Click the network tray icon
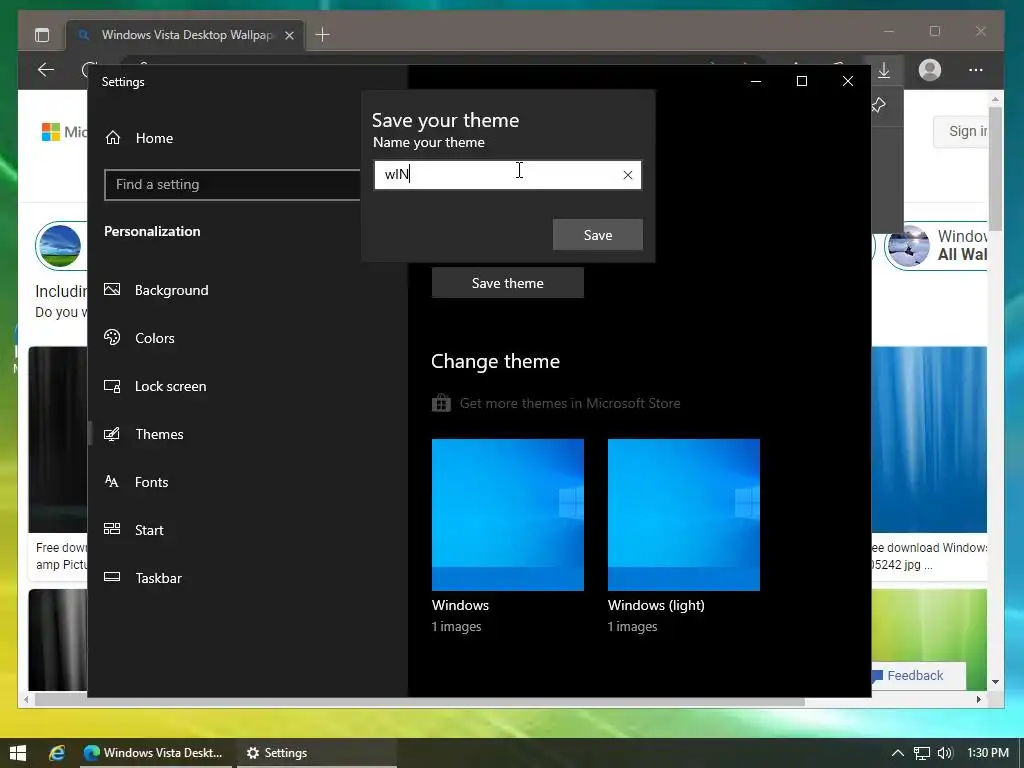1024x768 pixels. [921, 753]
